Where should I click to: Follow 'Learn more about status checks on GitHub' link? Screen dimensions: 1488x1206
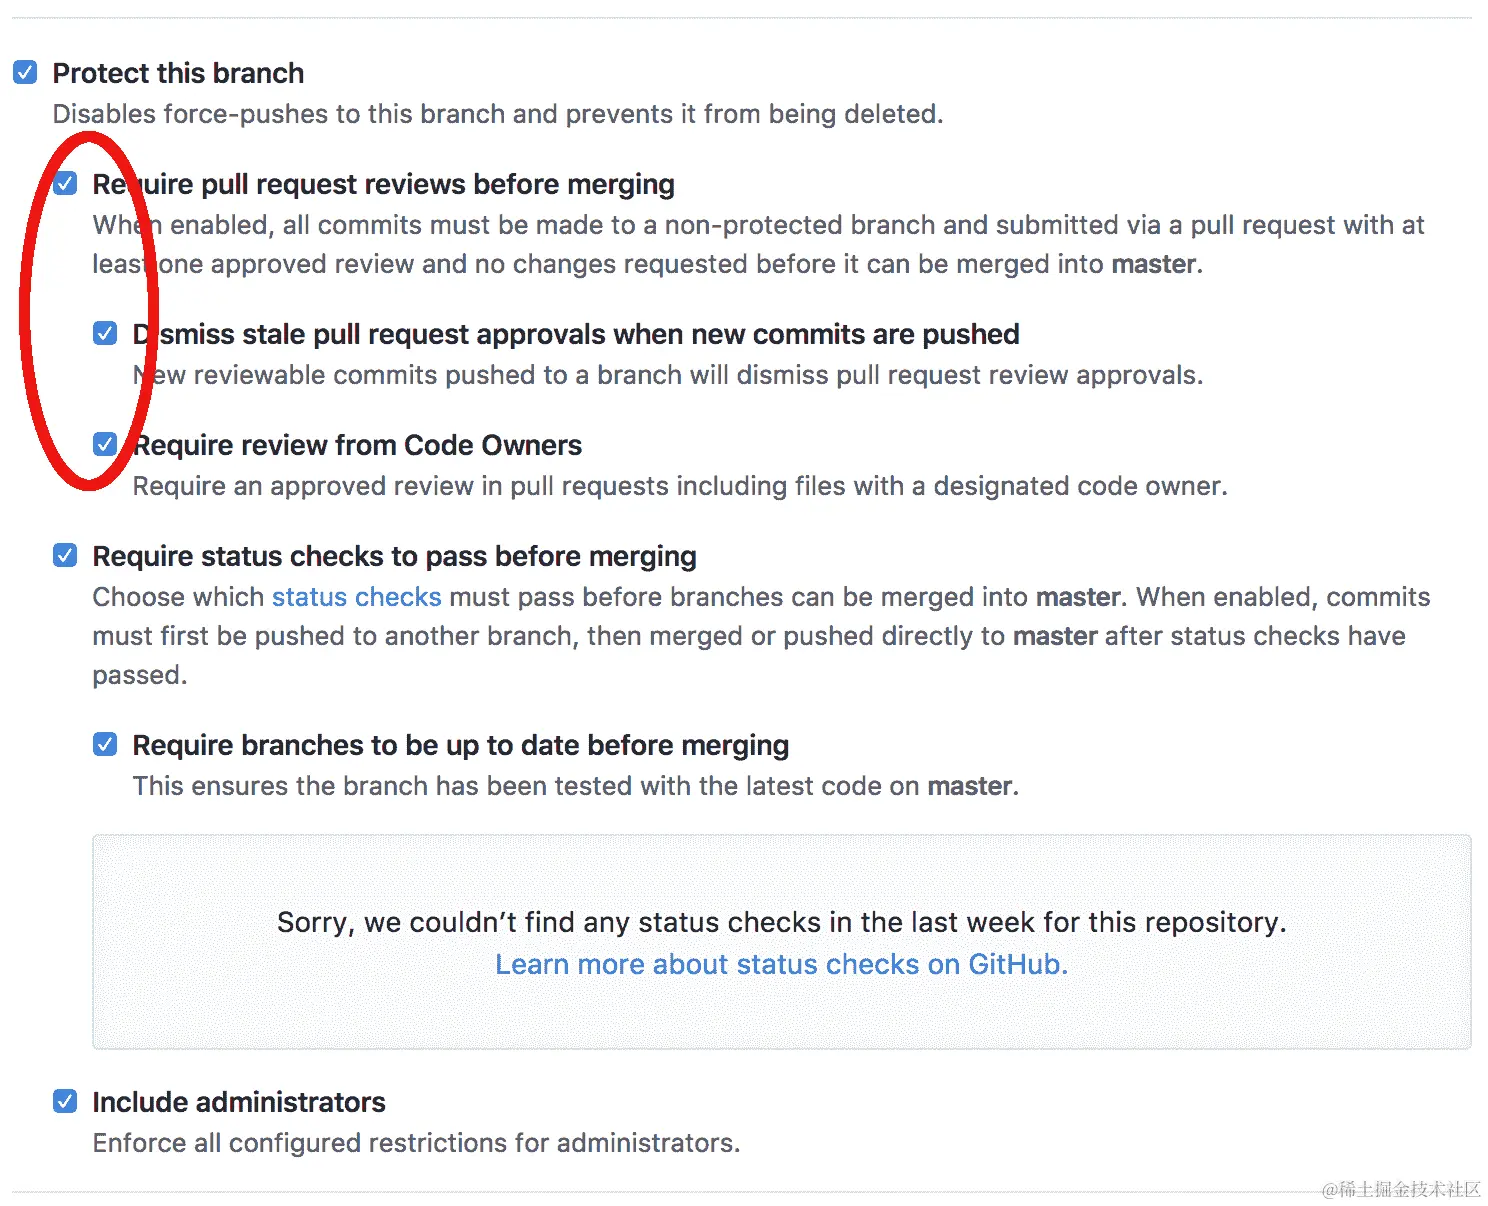point(782,964)
